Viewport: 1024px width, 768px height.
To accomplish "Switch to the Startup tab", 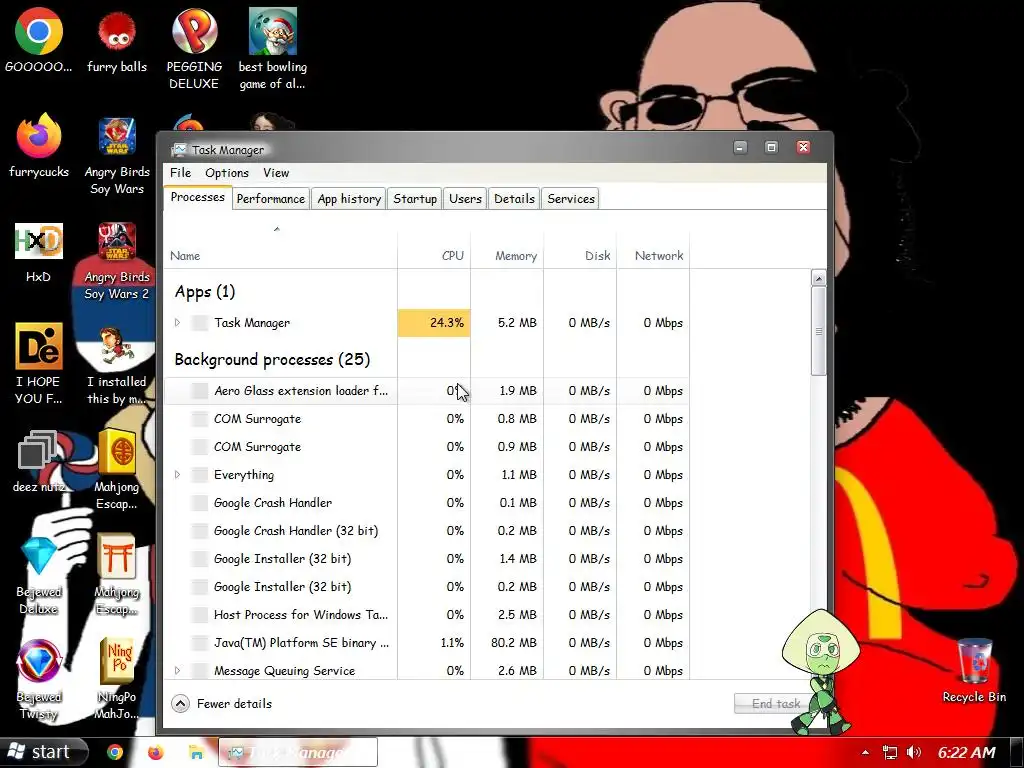I will (x=415, y=199).
